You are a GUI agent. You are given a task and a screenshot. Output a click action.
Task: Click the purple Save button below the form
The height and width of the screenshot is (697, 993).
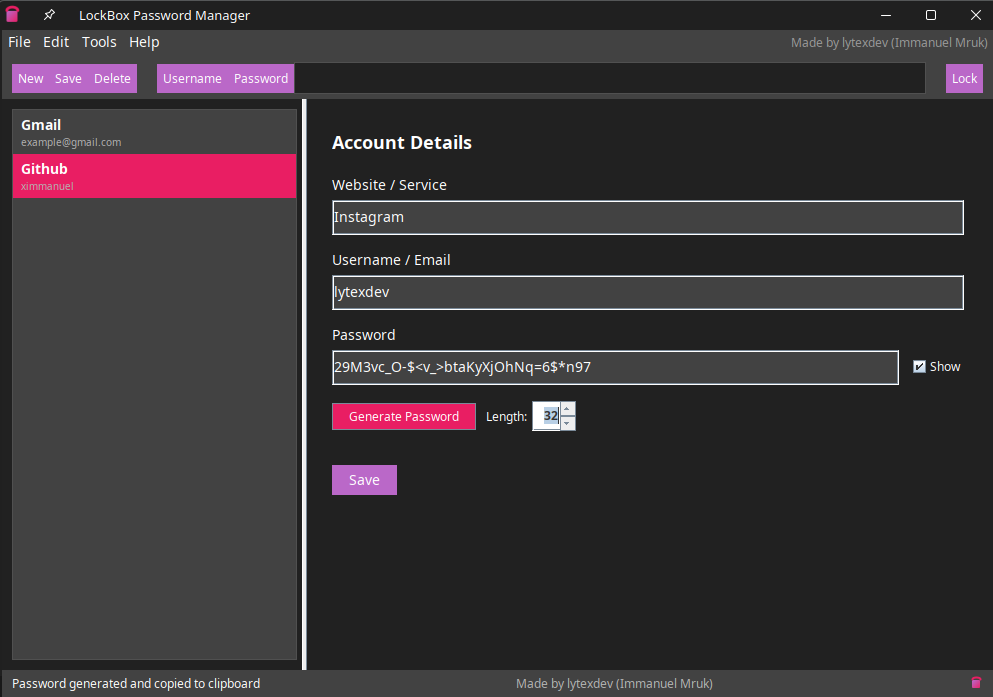(364, 480)
